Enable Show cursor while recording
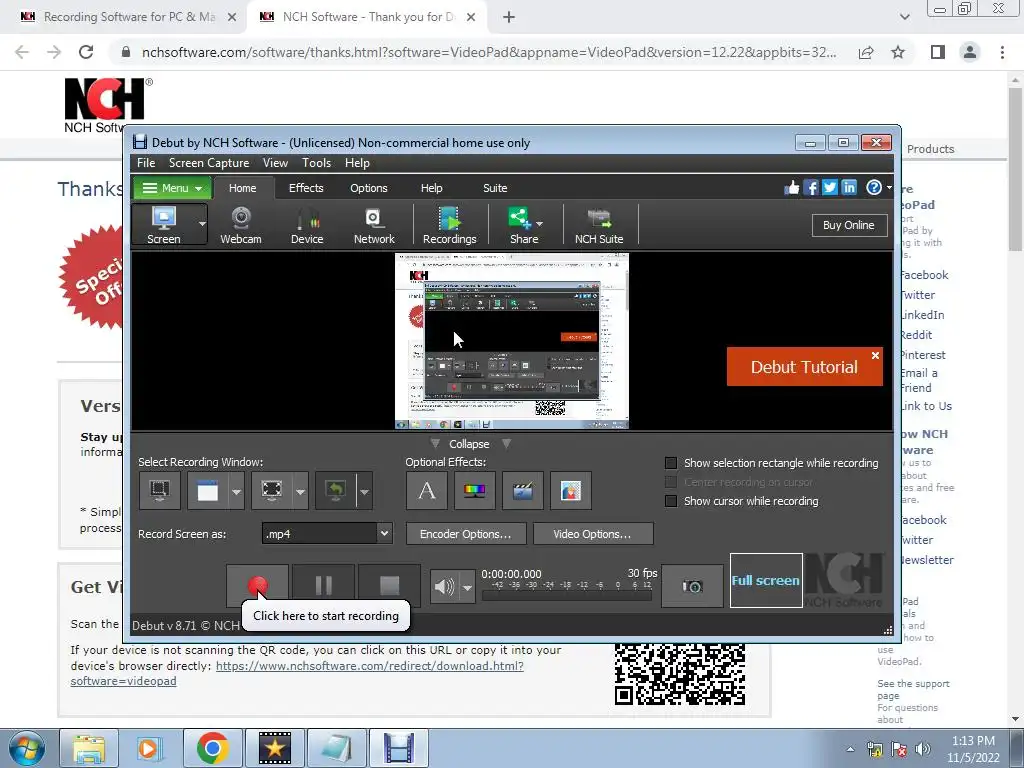The image size is (1024, 768). pyautogui.click(x=671, y=501)
